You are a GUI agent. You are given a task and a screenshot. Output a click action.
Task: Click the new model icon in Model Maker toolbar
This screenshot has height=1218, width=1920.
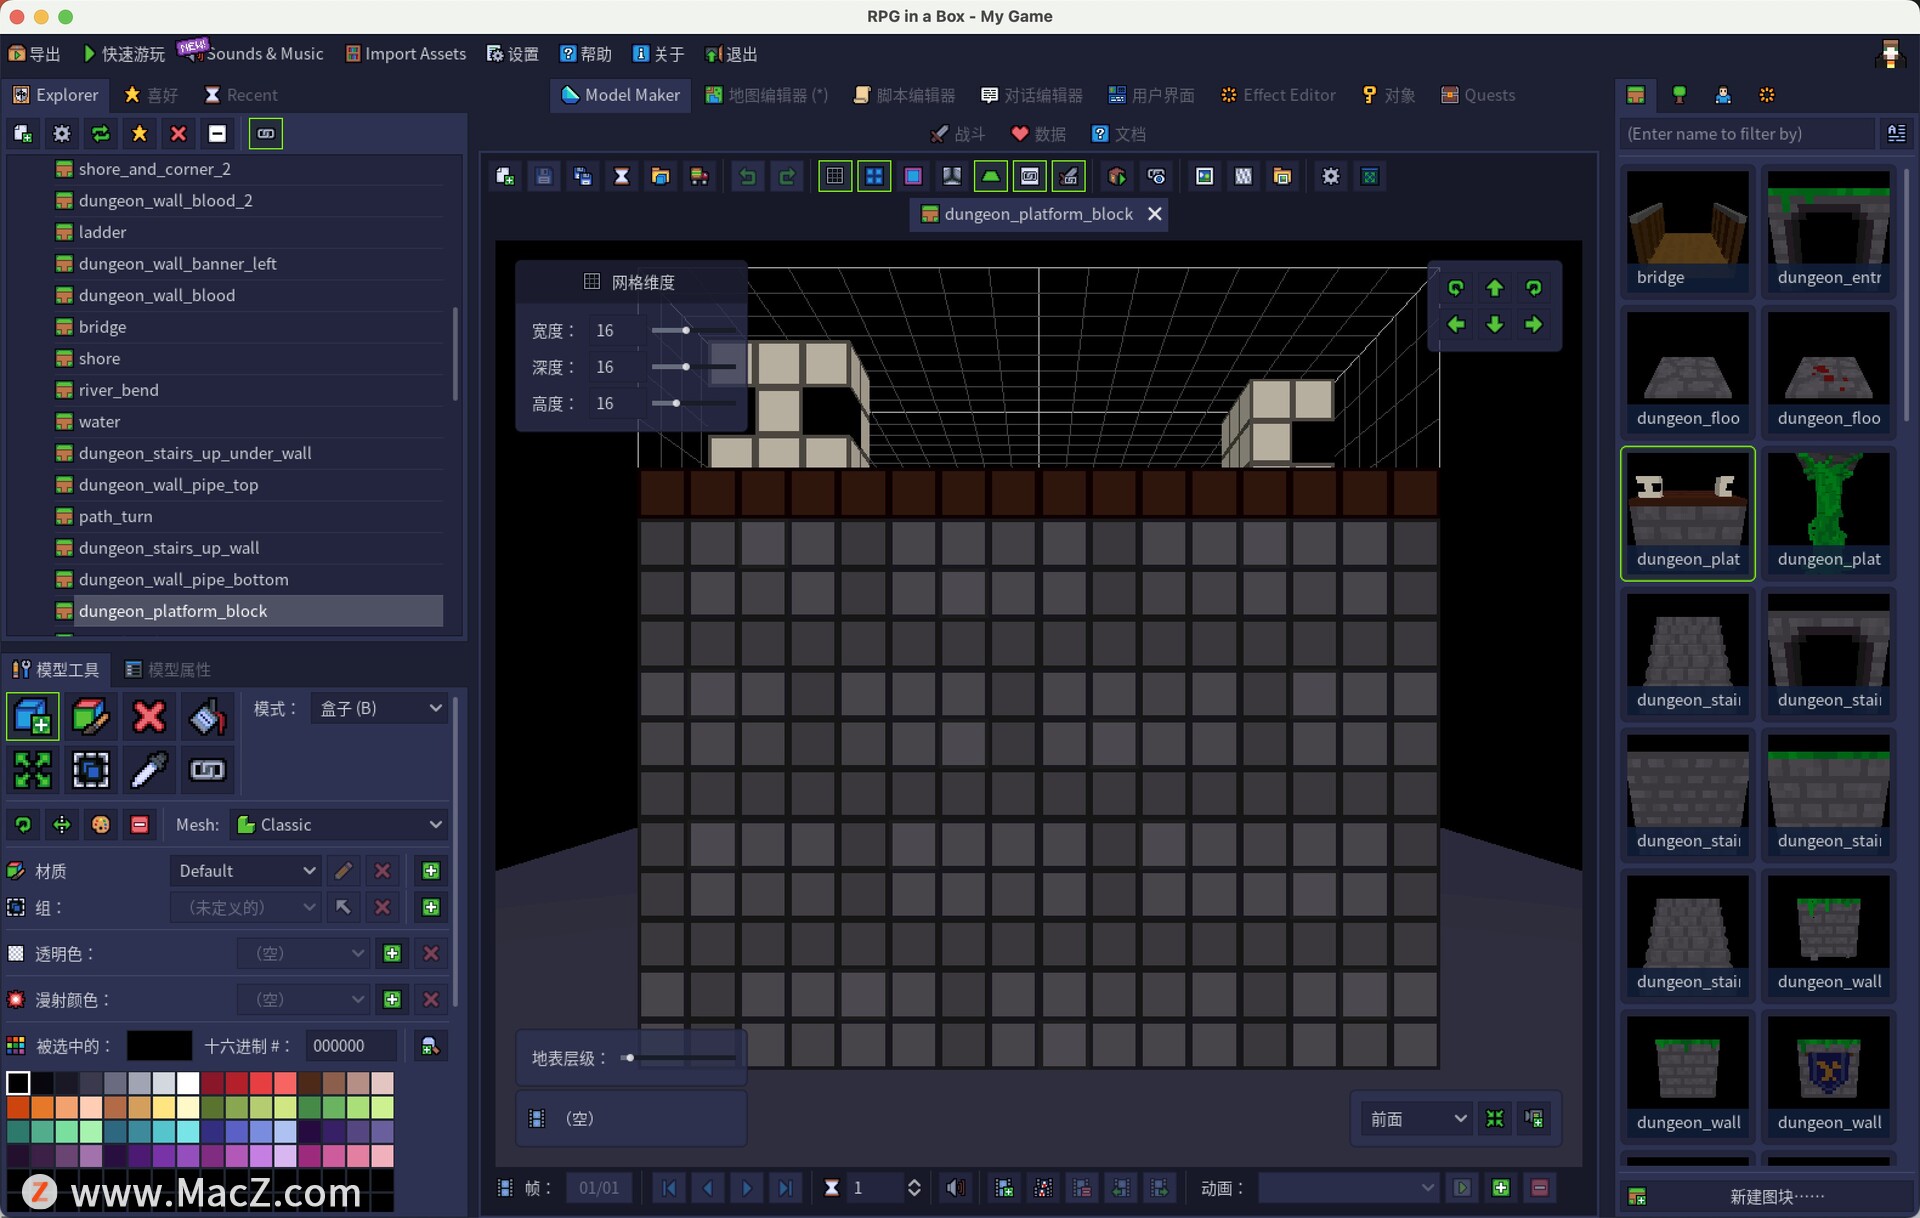(505, 176)
